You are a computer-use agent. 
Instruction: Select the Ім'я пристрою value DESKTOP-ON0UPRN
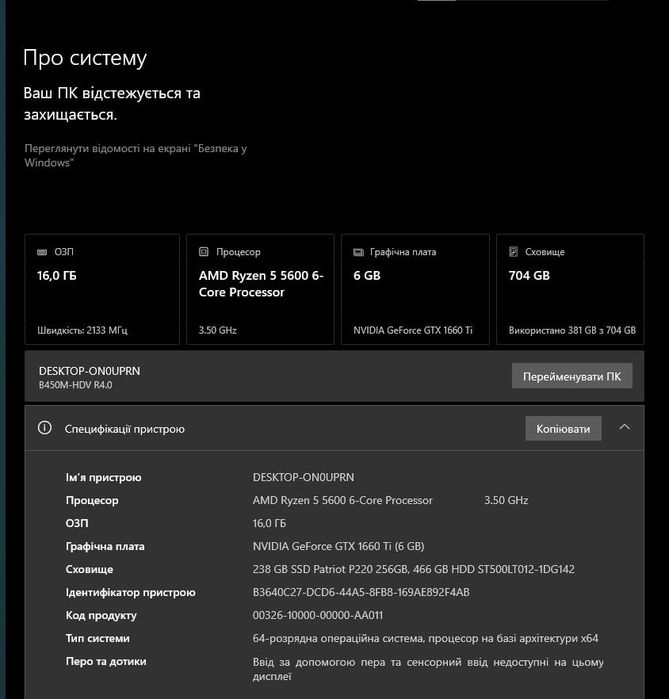pyautogui.click(x=304, y=477)
